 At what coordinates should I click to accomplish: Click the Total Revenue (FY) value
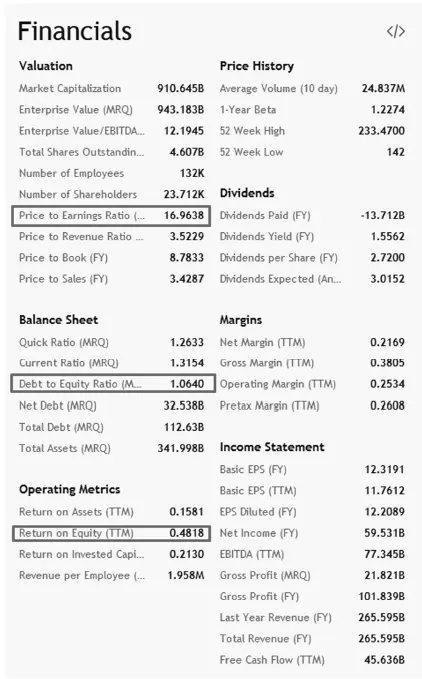click(381, 639)
